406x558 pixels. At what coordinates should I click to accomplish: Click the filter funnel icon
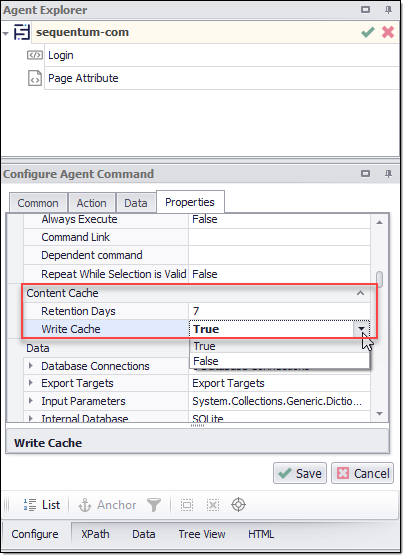click(154, 505)
